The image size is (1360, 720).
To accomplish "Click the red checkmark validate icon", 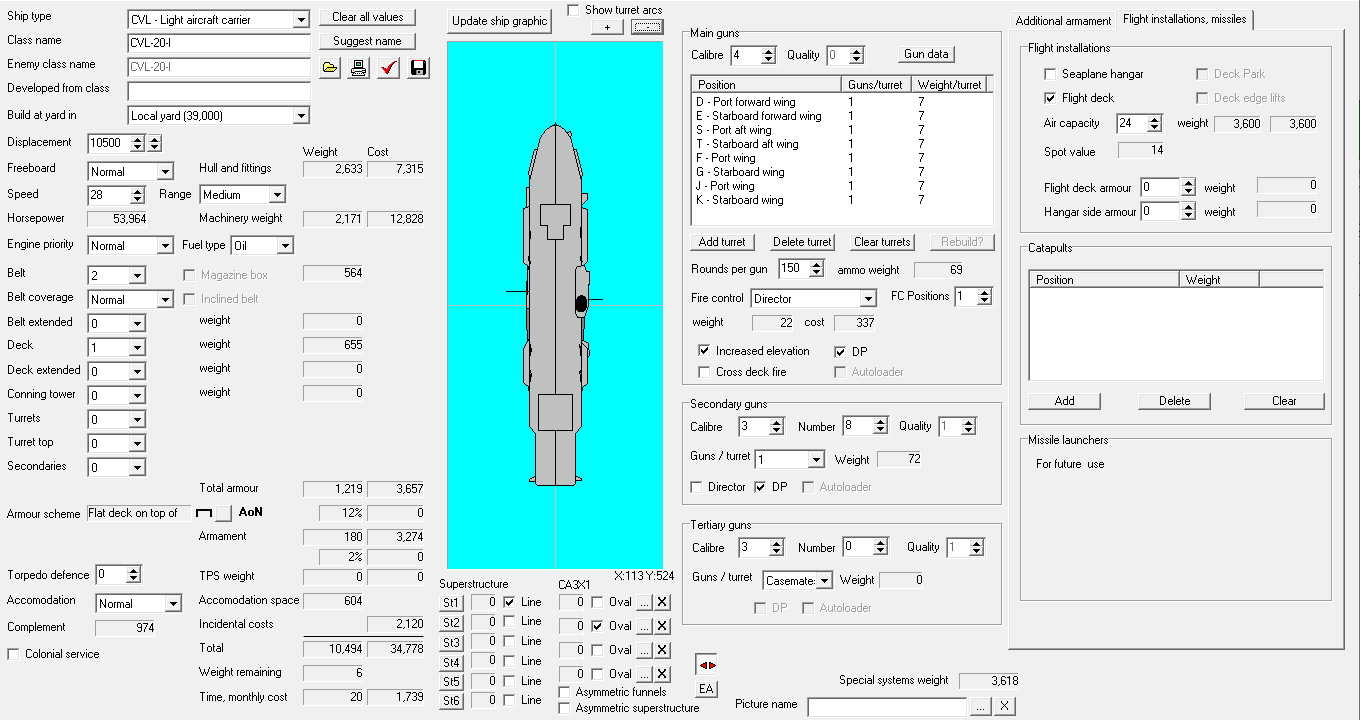I will point(389,67).
